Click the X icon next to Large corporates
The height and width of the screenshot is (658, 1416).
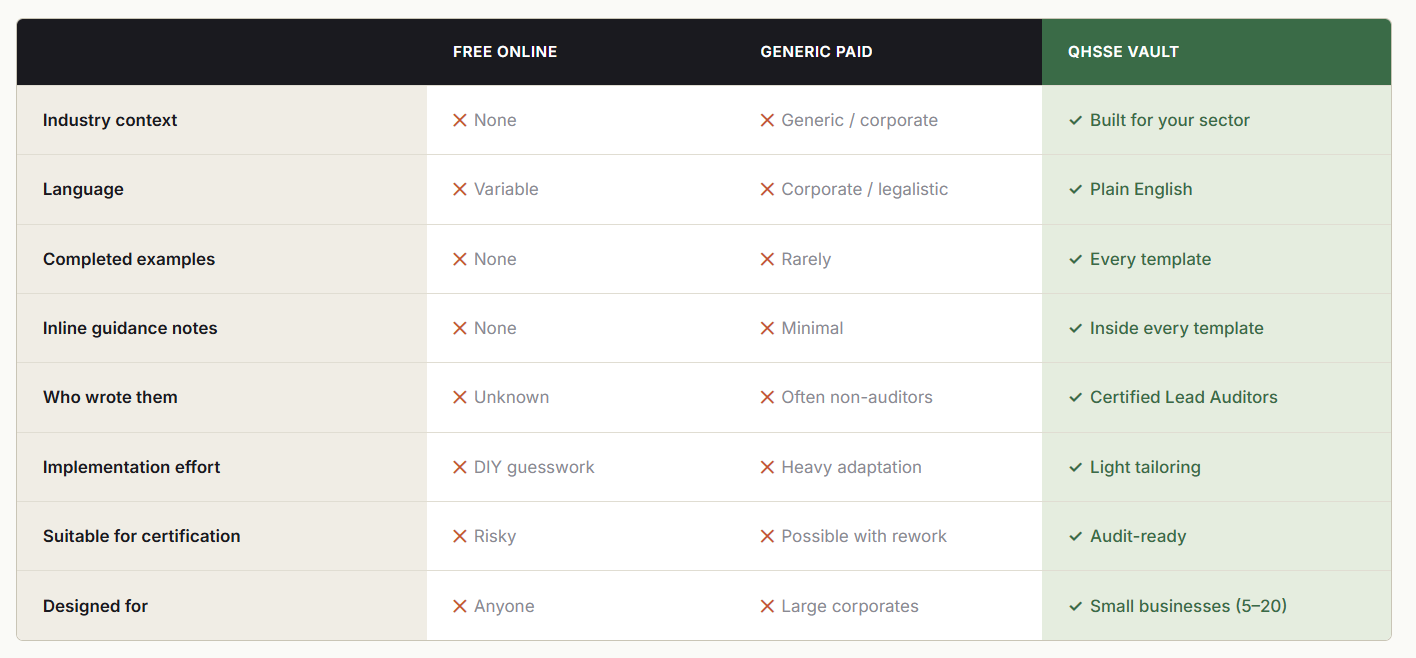[767, 606]
